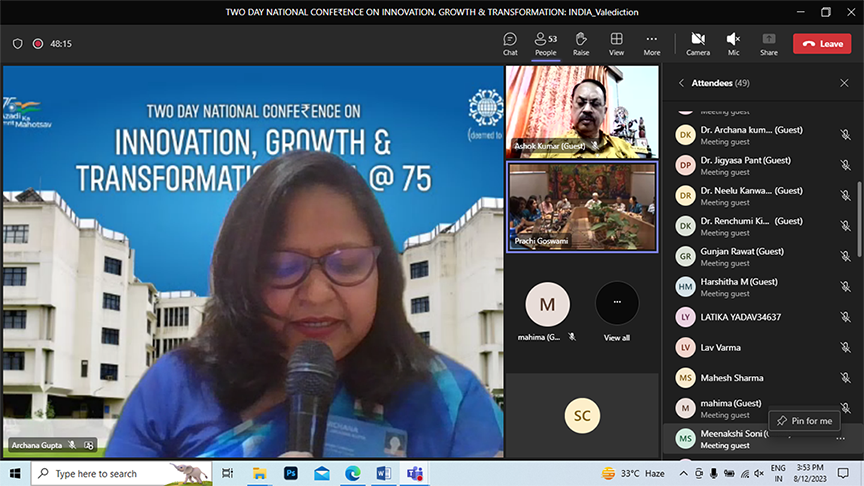Open Photoshop from the taskbar

point(291,473)
